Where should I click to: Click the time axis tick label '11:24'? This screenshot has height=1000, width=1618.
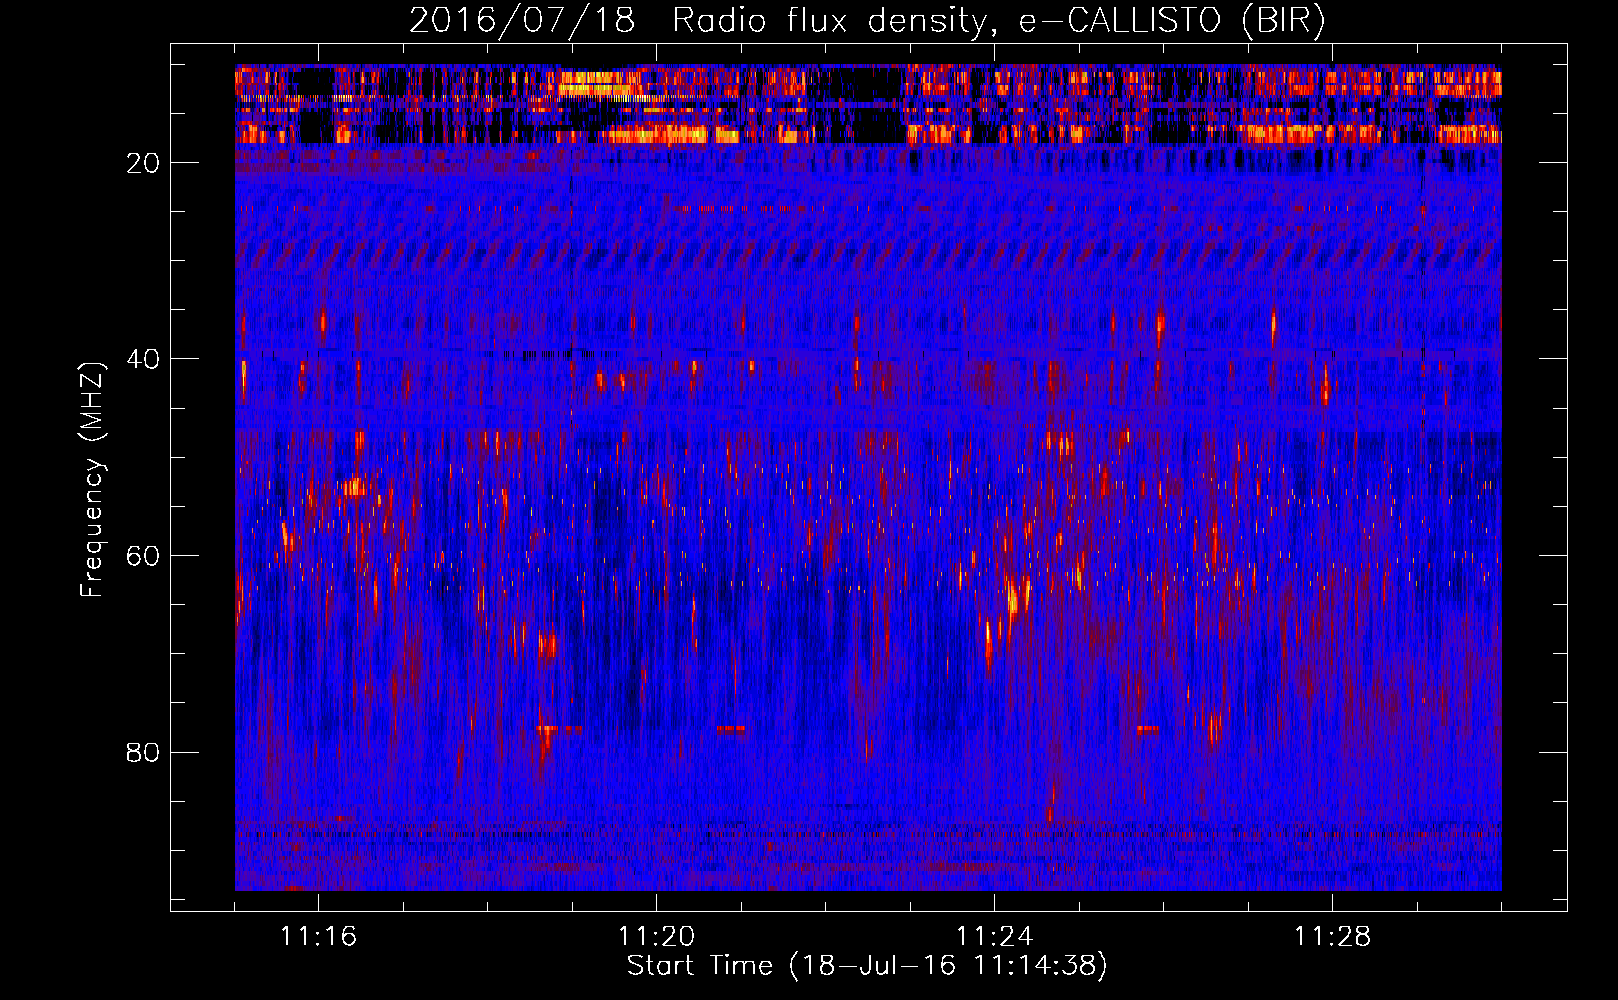click(x=994, y=936)
